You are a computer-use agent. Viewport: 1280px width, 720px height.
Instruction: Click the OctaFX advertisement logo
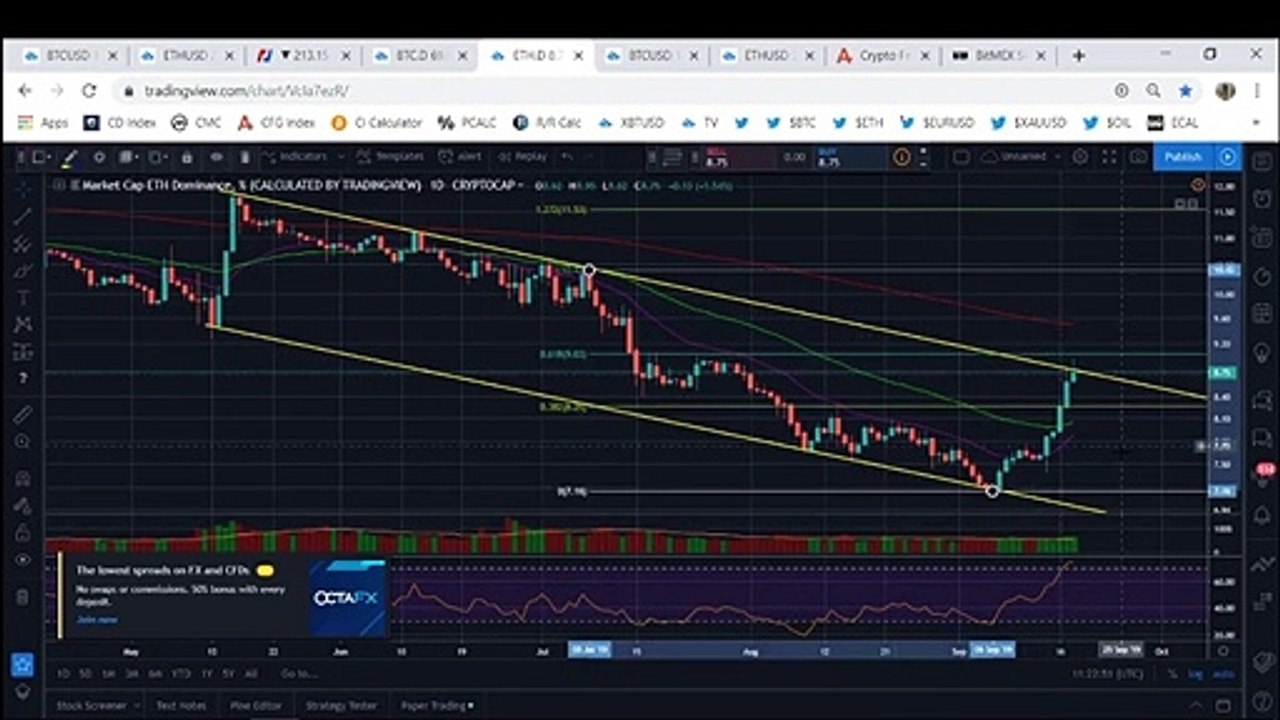coord(346,598)
